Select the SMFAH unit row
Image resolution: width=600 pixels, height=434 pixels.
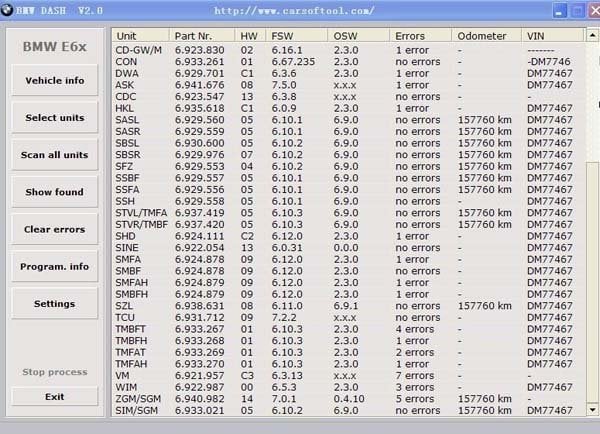[348, 282]
